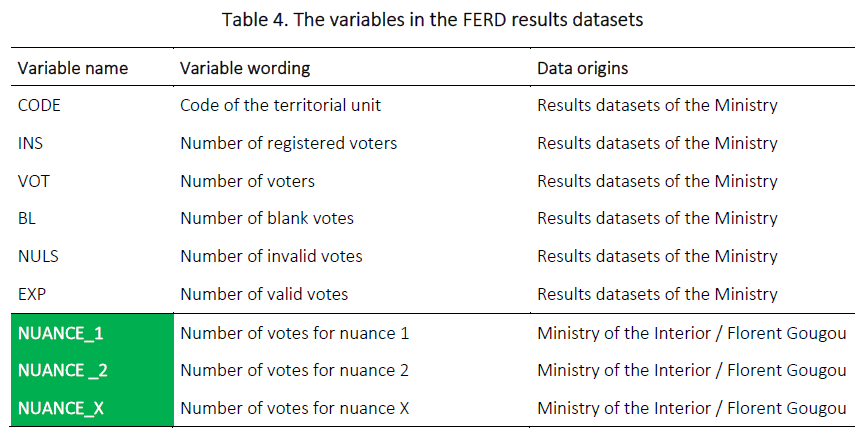The height and width of the screenshot is (436, 866).
Task: Click 'Number of invalid votes' cell
Action: (x=271, y=256)
